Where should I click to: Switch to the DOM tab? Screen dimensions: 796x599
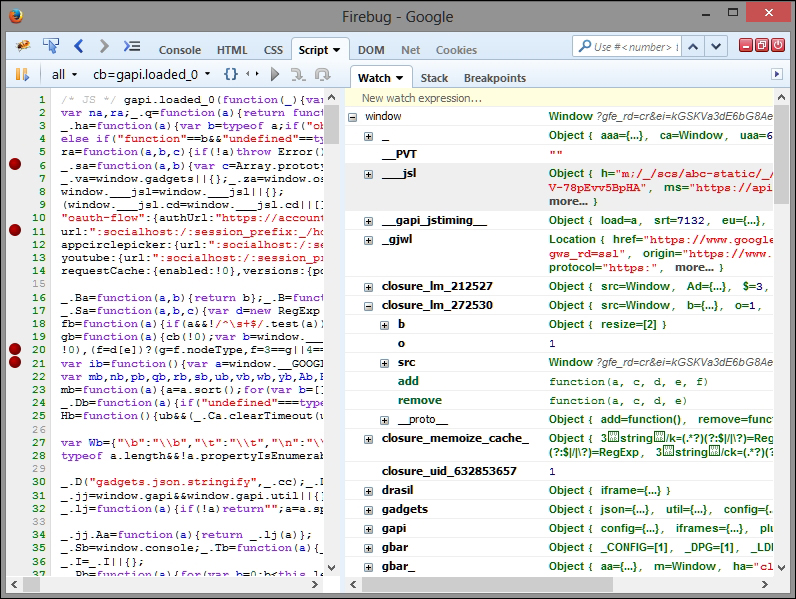pyautogui.click(x=371, y=50)
